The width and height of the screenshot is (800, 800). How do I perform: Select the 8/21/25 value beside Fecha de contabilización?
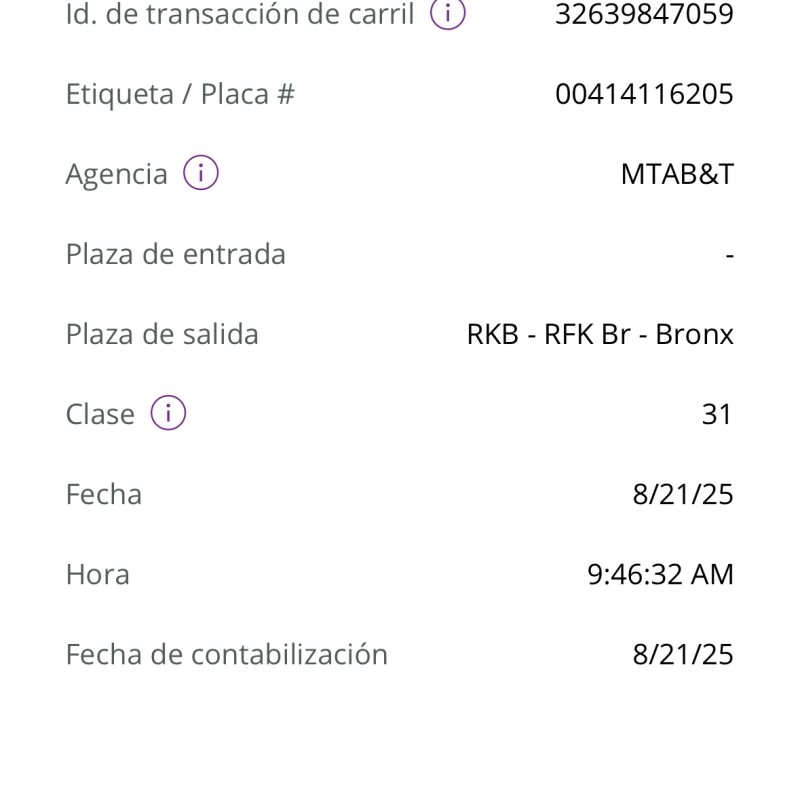pyautogui.click(x=683, y=654)
